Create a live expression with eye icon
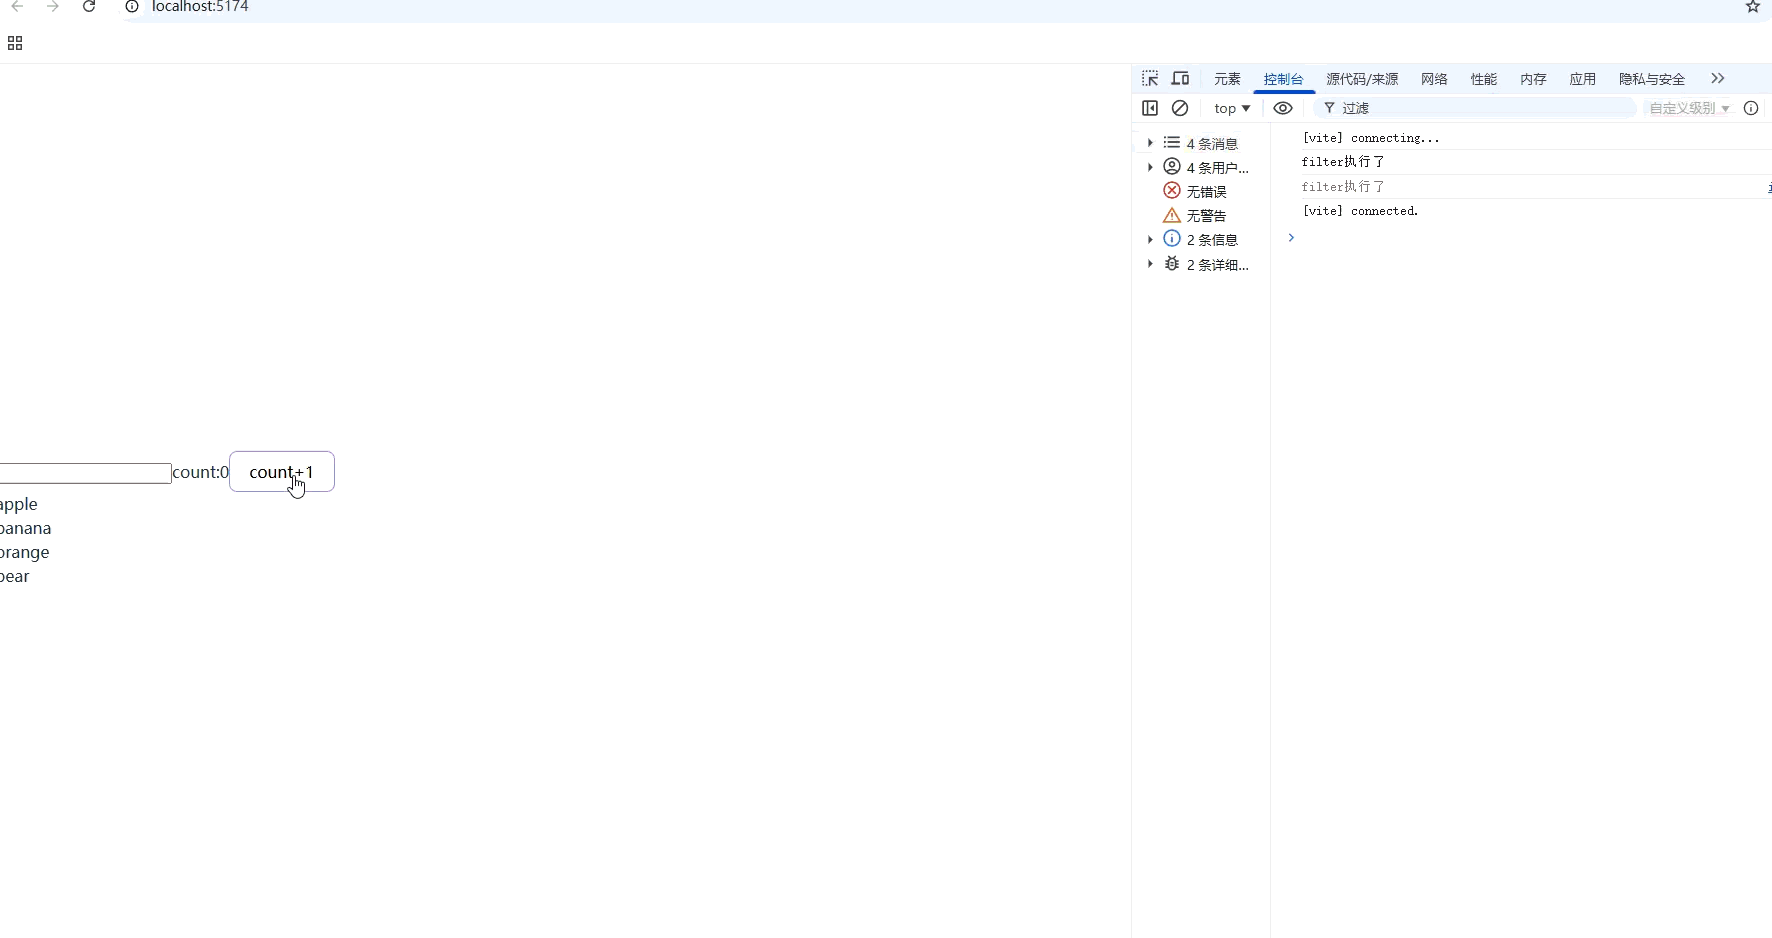1772x938 pixels. point(1283,108)
